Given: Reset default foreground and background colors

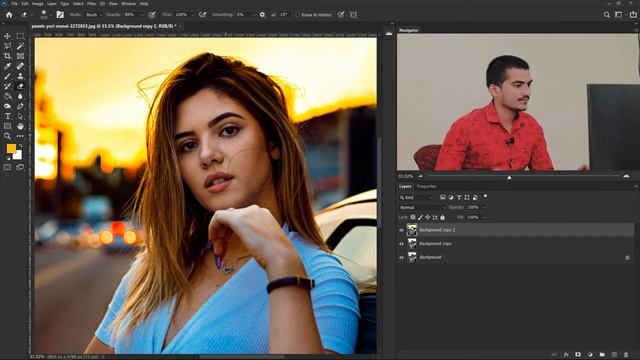Looking at the screenshot, I should click(8, 158).
